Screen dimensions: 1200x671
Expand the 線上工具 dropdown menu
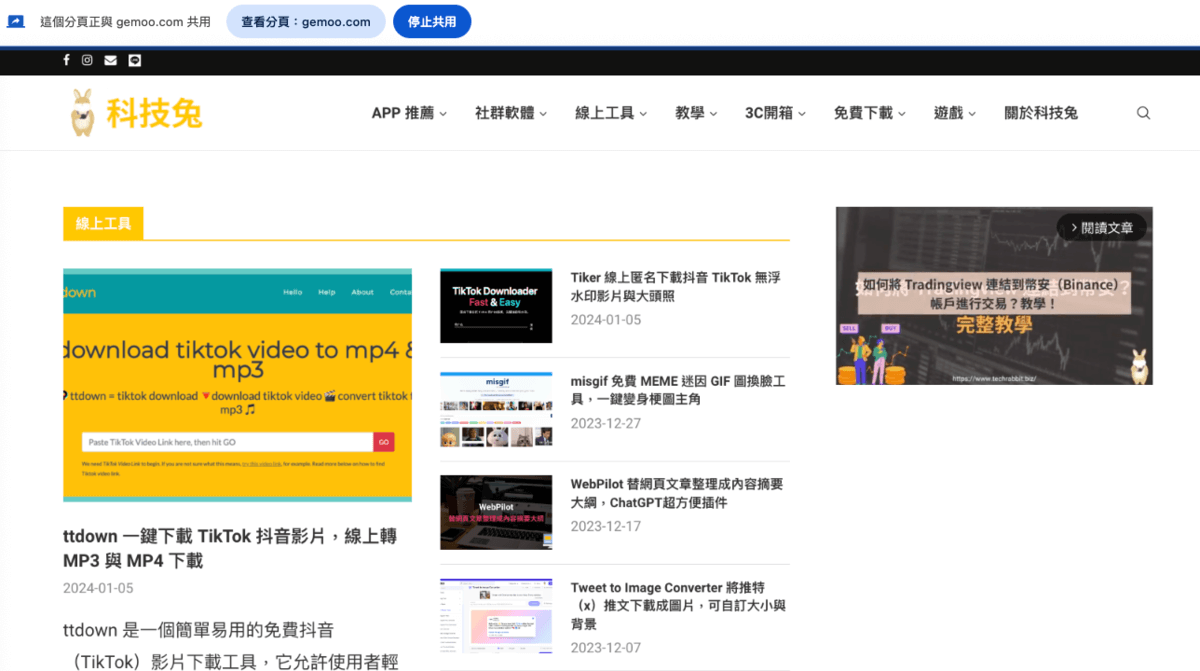610,113
